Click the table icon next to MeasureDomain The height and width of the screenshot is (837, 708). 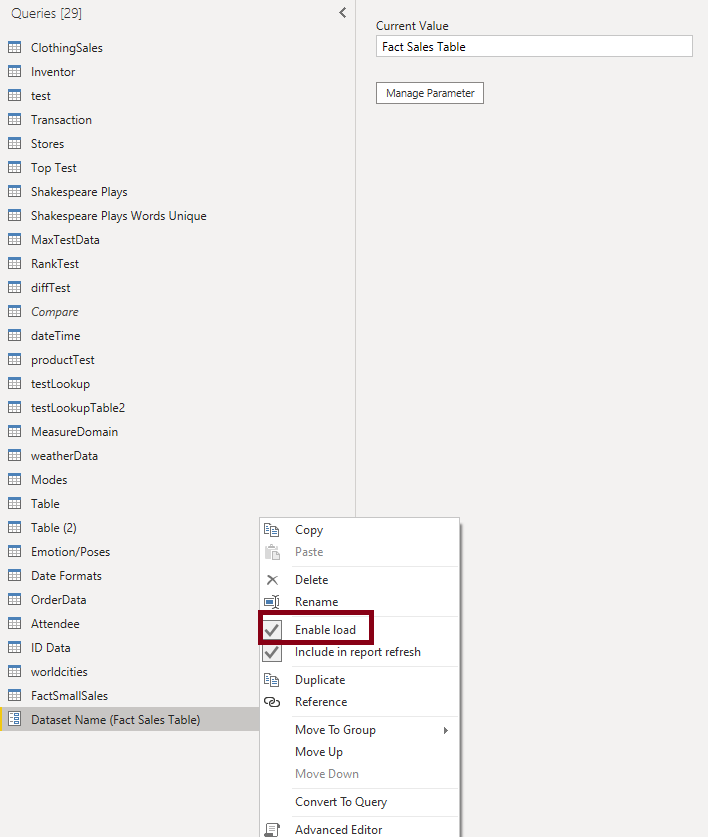[x=14, y=431]
